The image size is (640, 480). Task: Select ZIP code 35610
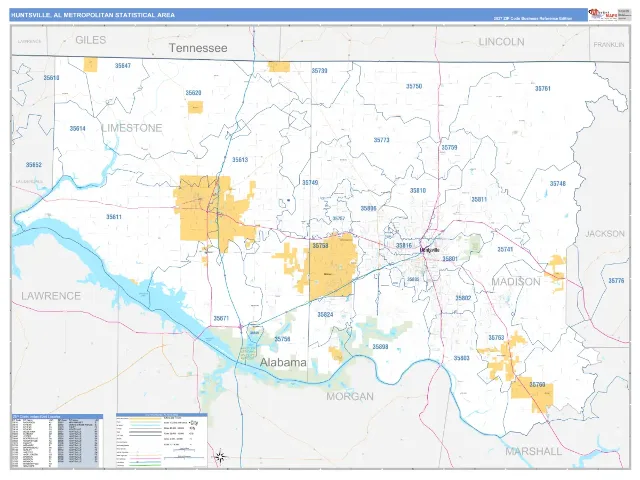51,78
